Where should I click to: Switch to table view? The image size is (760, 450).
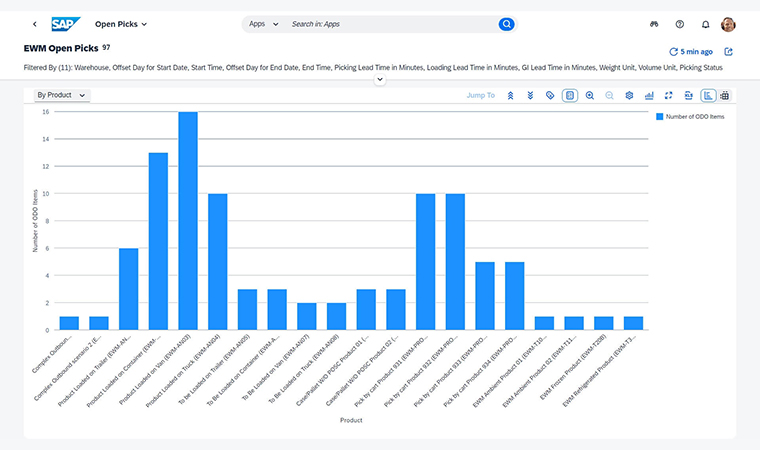coord(724,96)
